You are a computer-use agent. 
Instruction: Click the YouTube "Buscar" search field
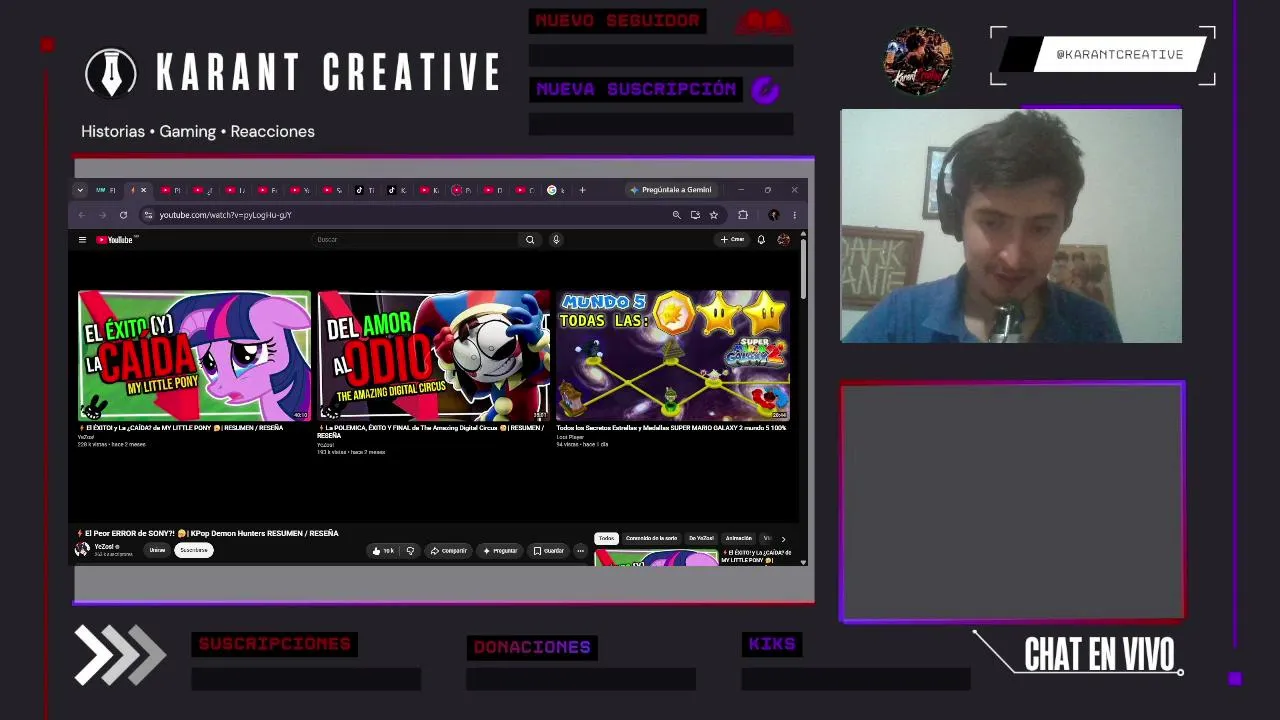coord(415,240)
